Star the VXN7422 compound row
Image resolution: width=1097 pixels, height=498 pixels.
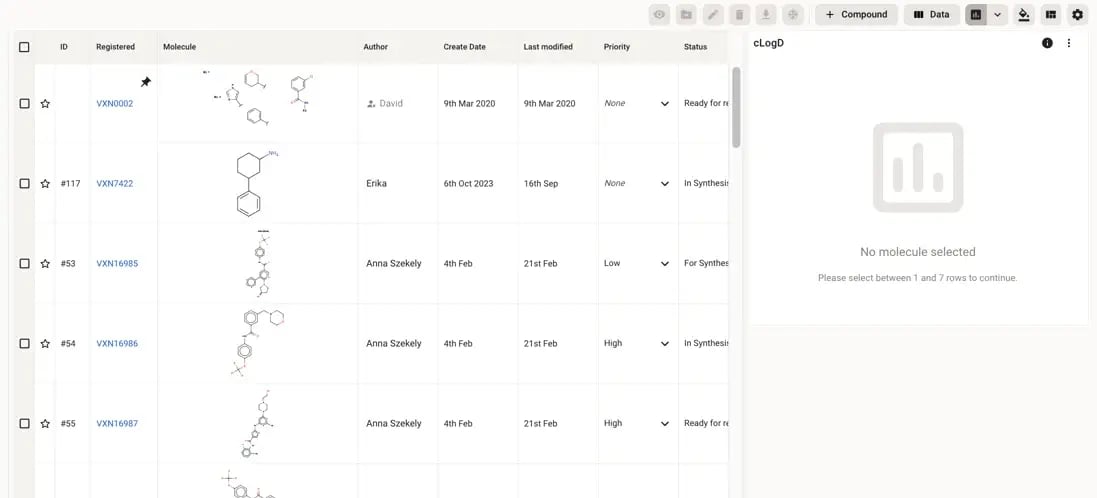tap(45, 184)
